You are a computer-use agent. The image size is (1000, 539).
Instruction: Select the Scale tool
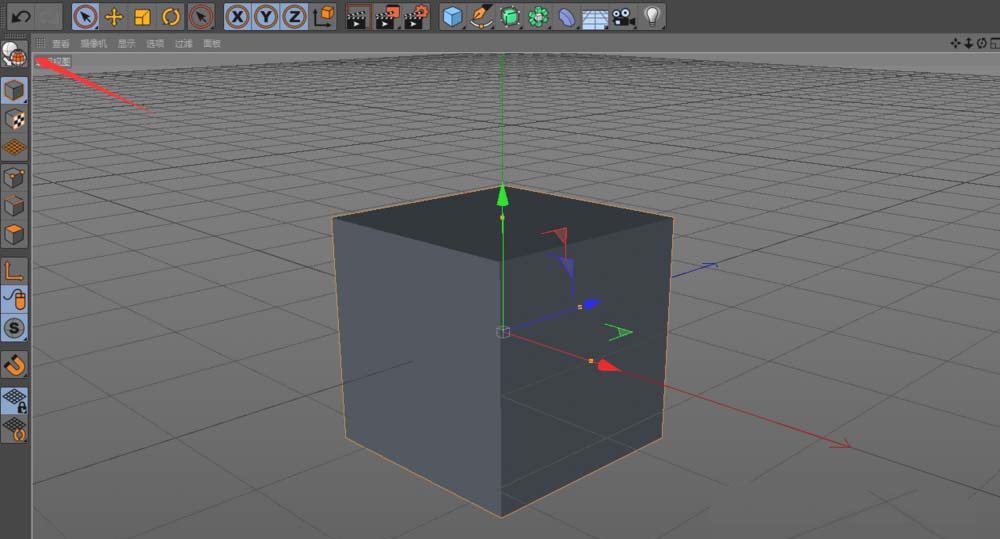pos(142,16)
